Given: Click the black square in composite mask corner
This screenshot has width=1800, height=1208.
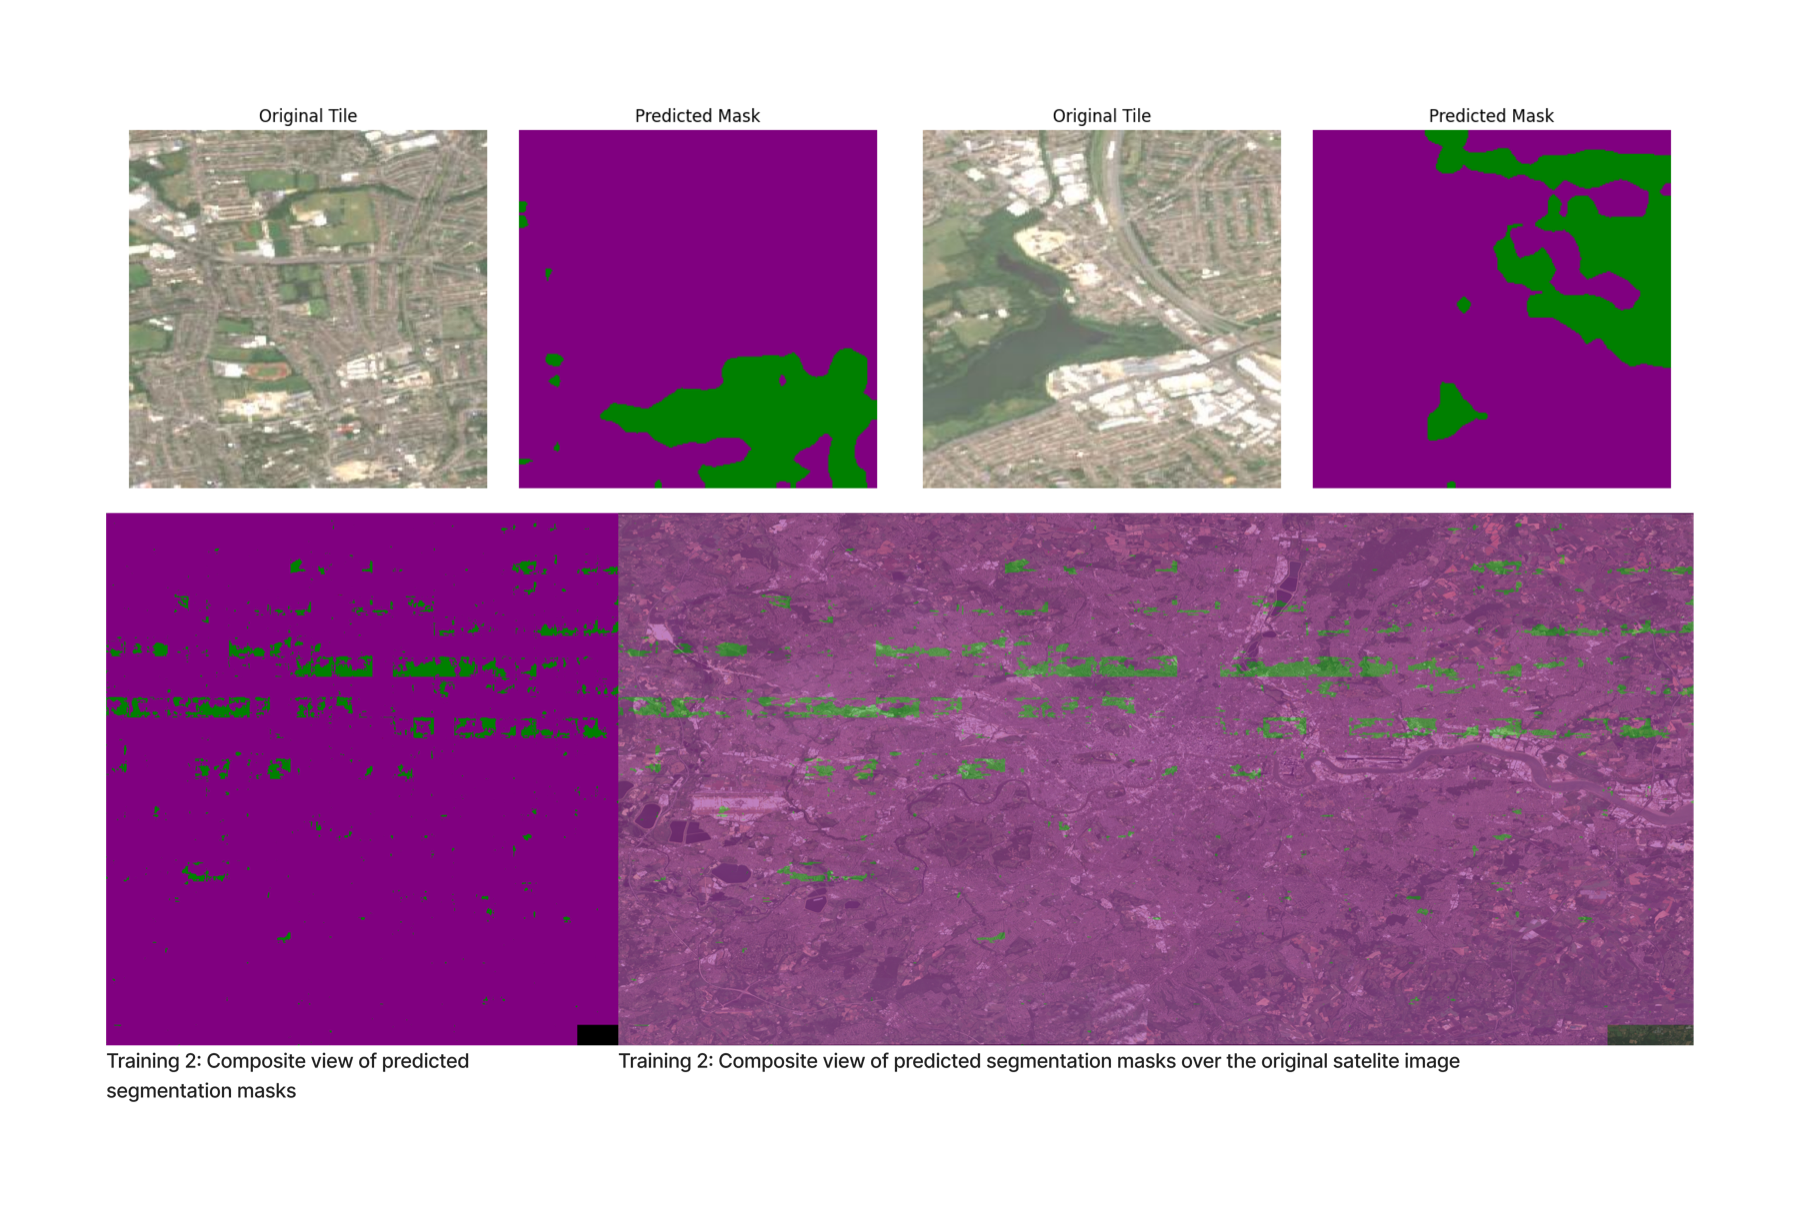Looking at the screenshot, I should click(x=598, y=1035).
